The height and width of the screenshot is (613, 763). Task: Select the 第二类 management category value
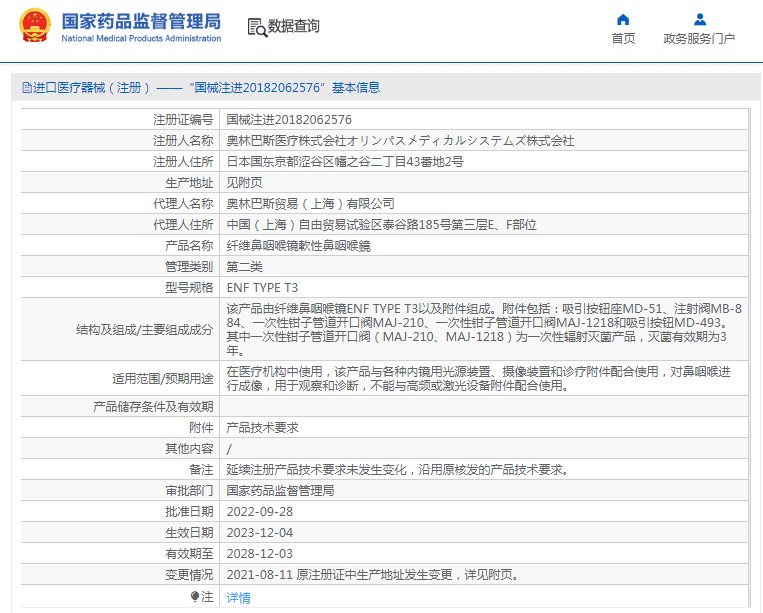[x=244, y=267]
